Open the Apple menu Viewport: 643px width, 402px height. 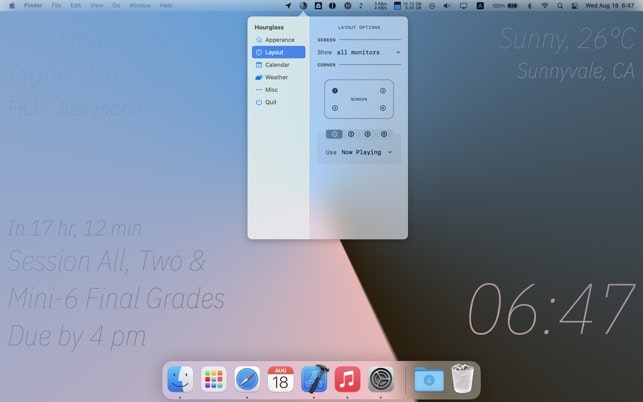pos(12,6)
